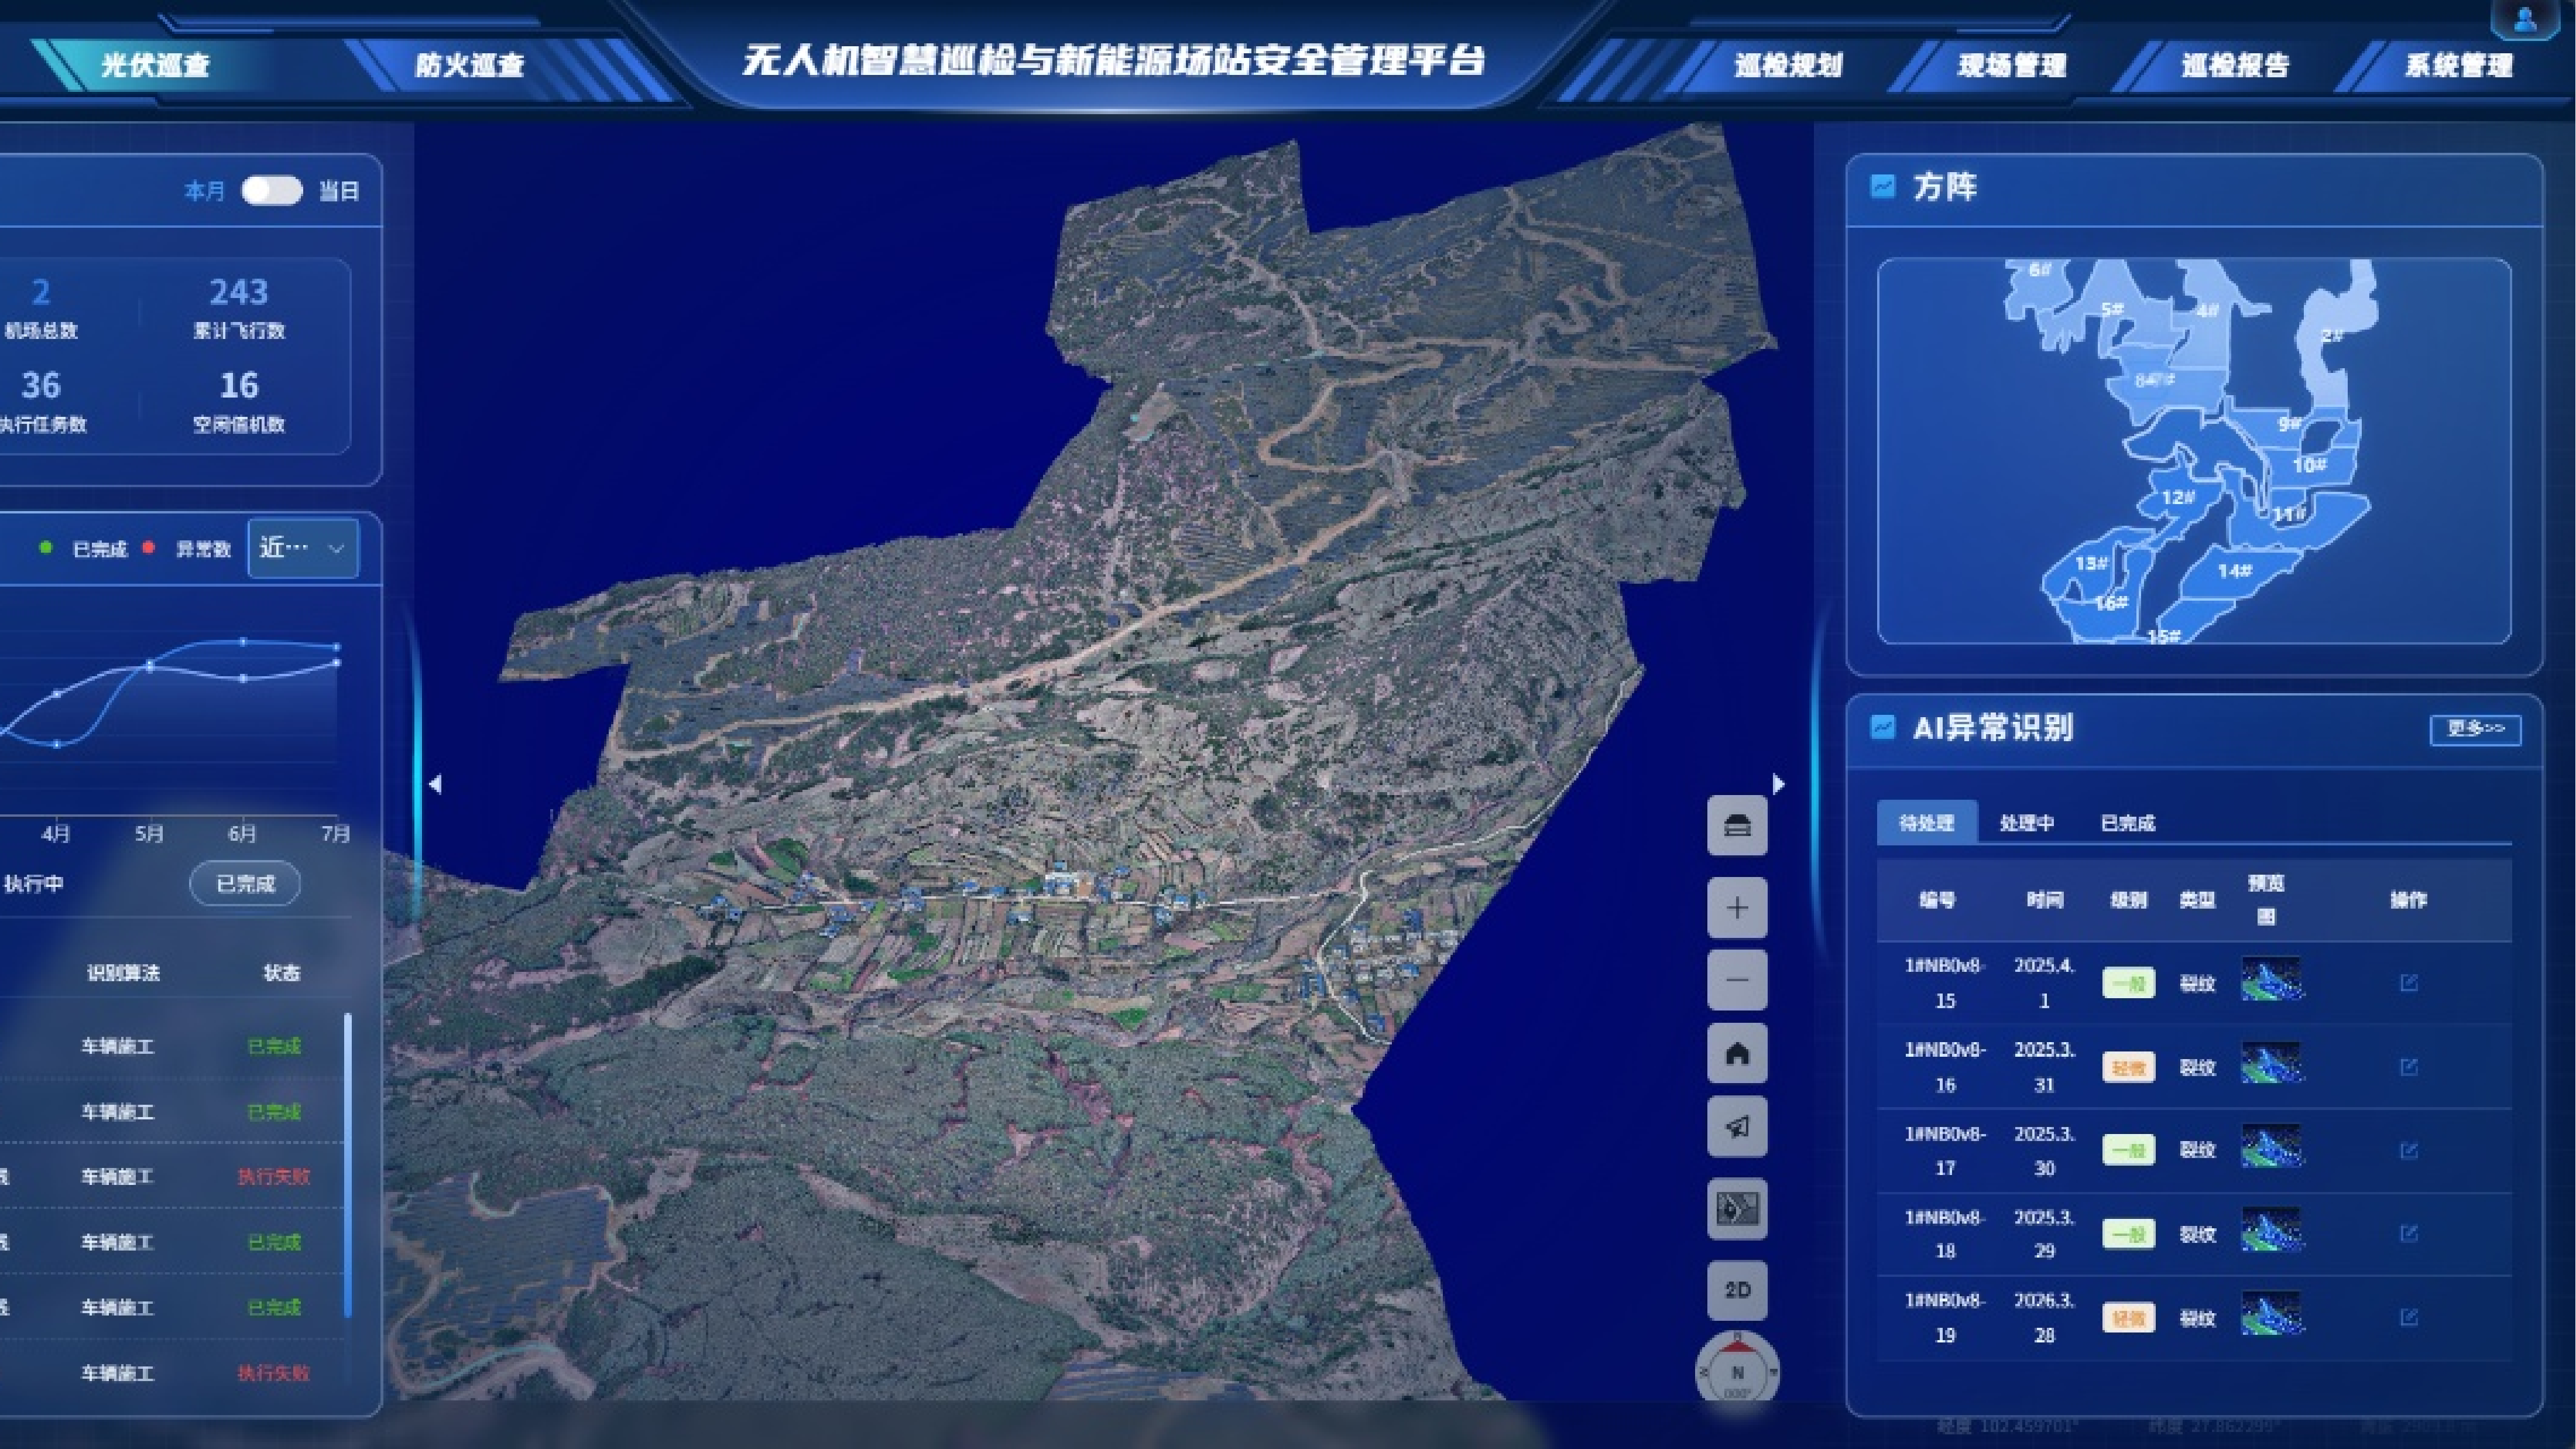Open edit icon for 1#NB0v8-15
Viewport: 2576px width, 1449px height.
click(x=2408, y=983)
